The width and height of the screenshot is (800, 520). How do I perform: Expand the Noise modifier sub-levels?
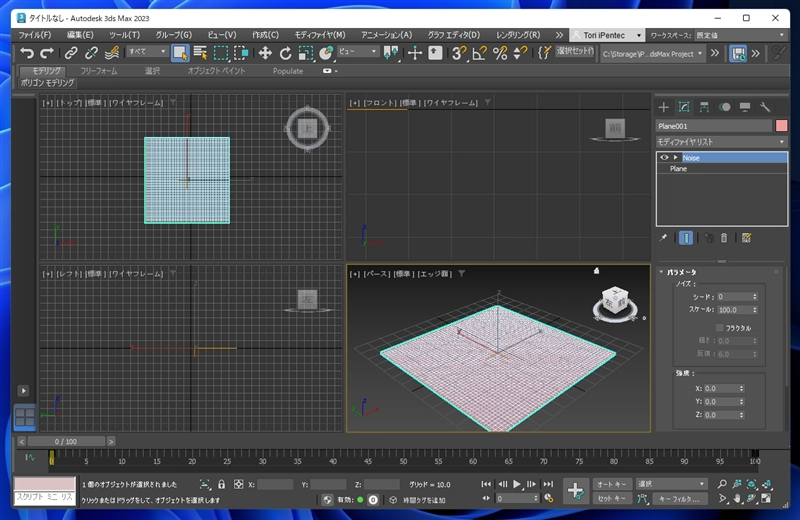(x=676, y=158)
